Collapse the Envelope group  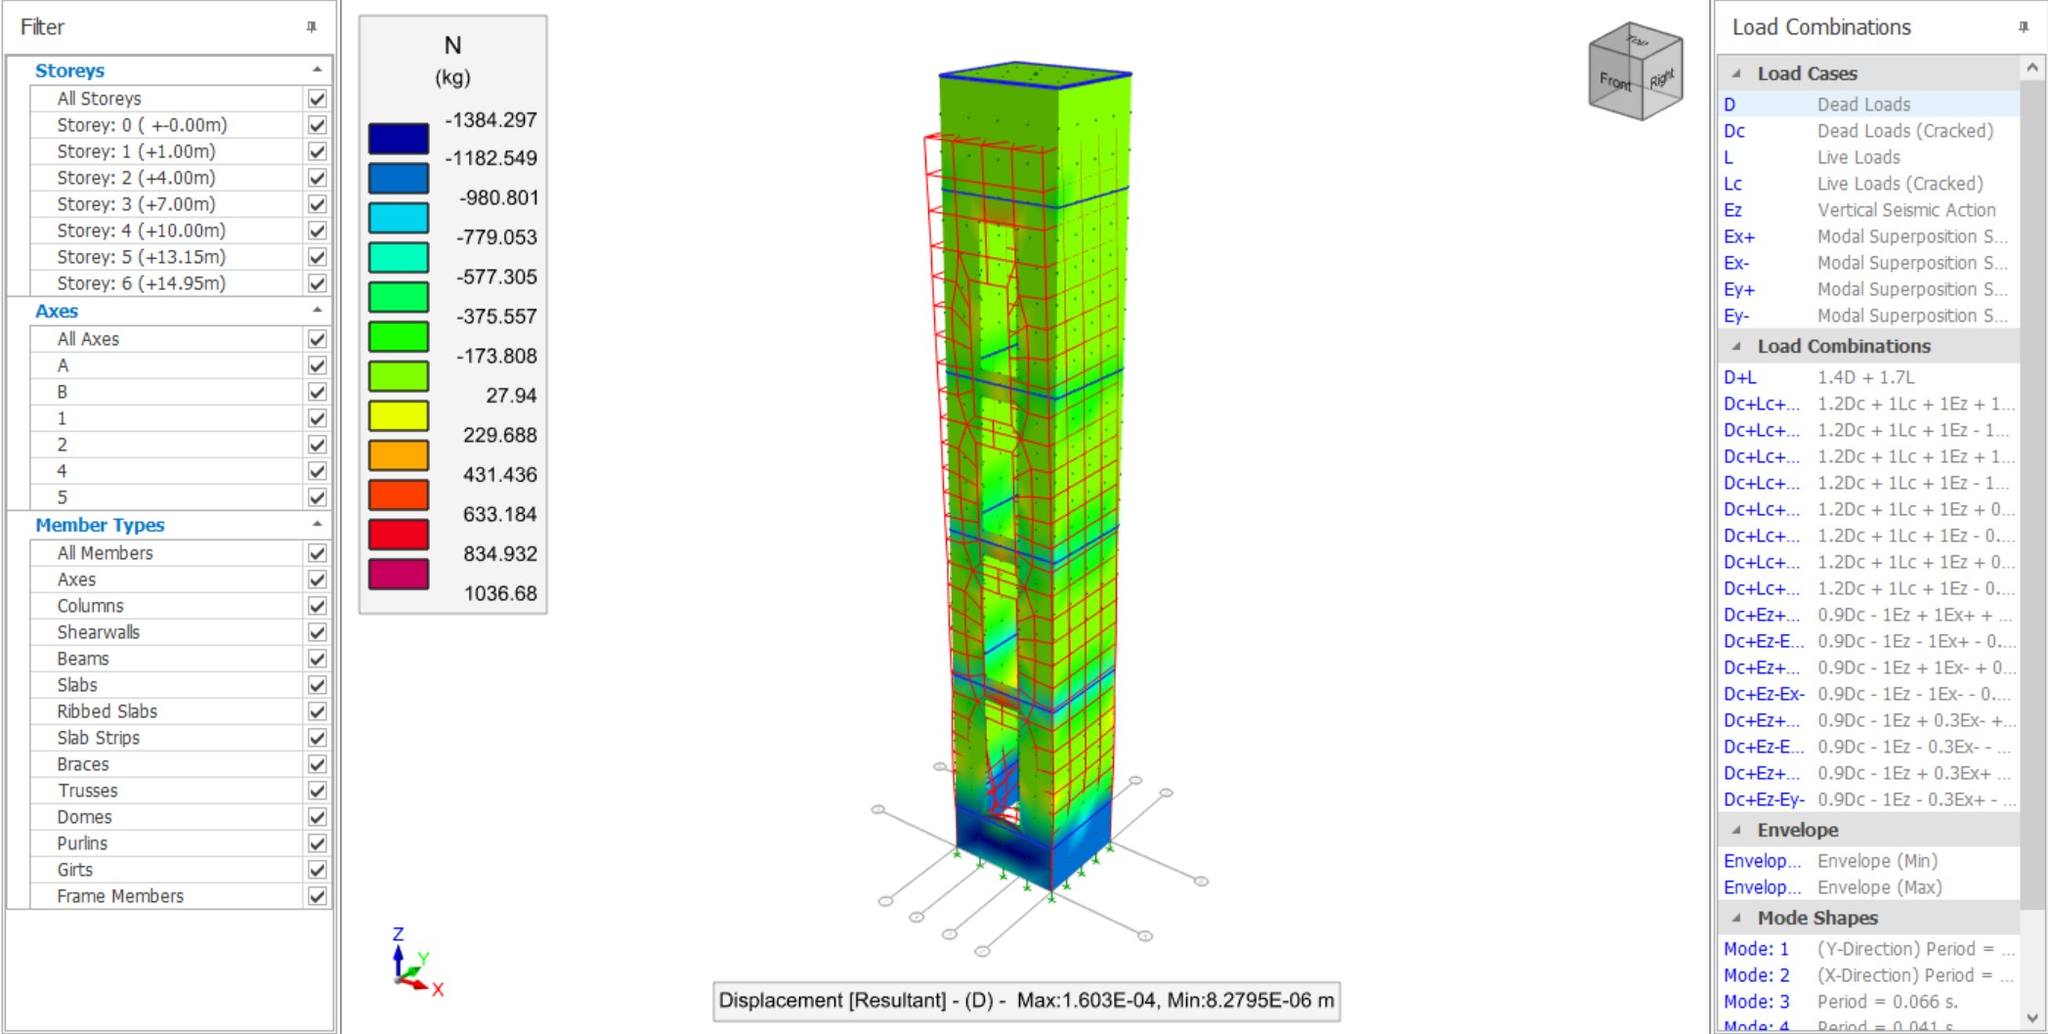coord(1737,830)
